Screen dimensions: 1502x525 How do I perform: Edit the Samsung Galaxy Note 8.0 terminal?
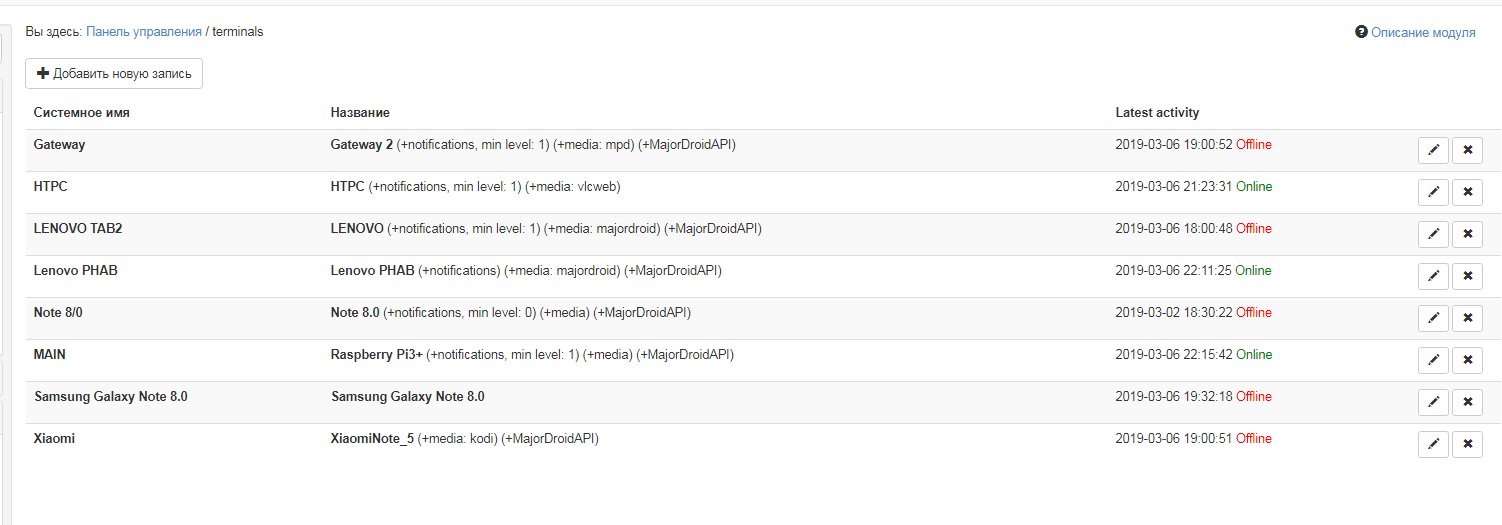1433,402
